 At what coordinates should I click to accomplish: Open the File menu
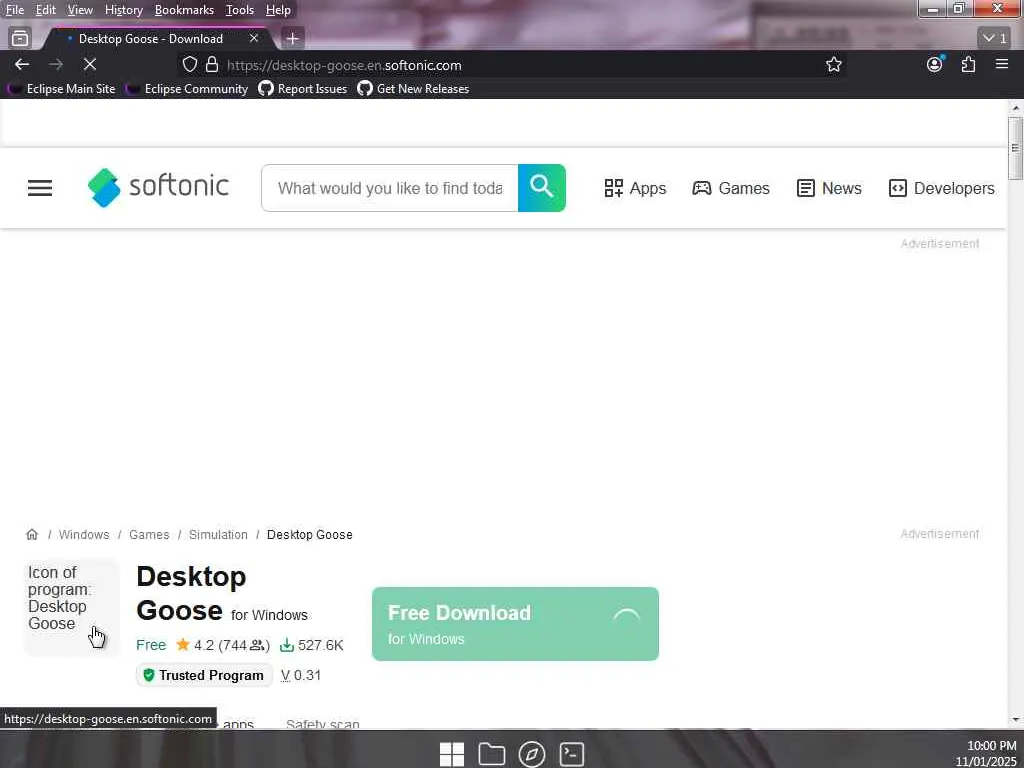[14, 10]
